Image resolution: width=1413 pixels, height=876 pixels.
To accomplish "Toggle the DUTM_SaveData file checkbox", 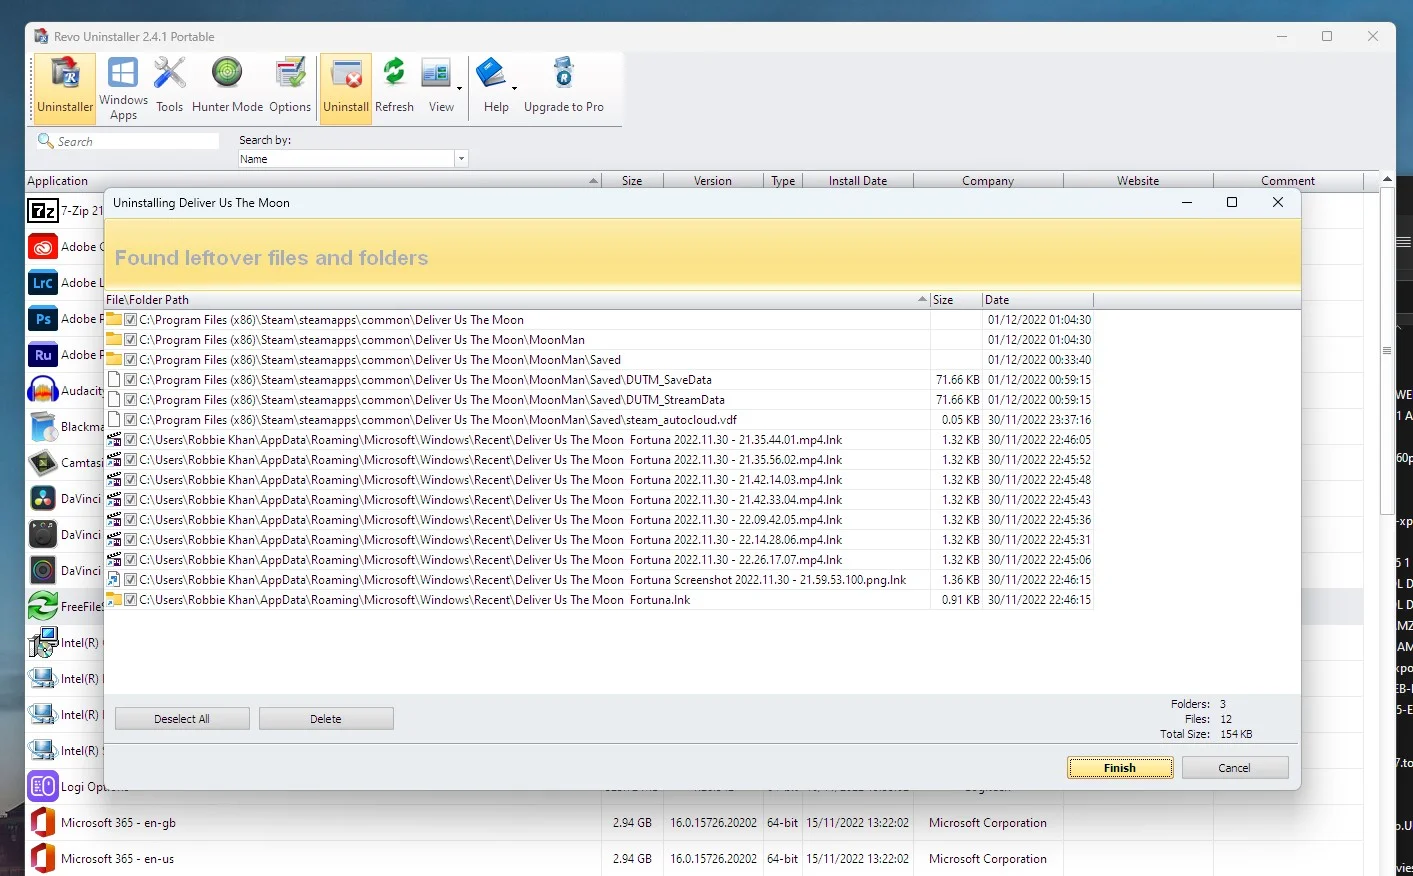I will [x=130, y=380].
